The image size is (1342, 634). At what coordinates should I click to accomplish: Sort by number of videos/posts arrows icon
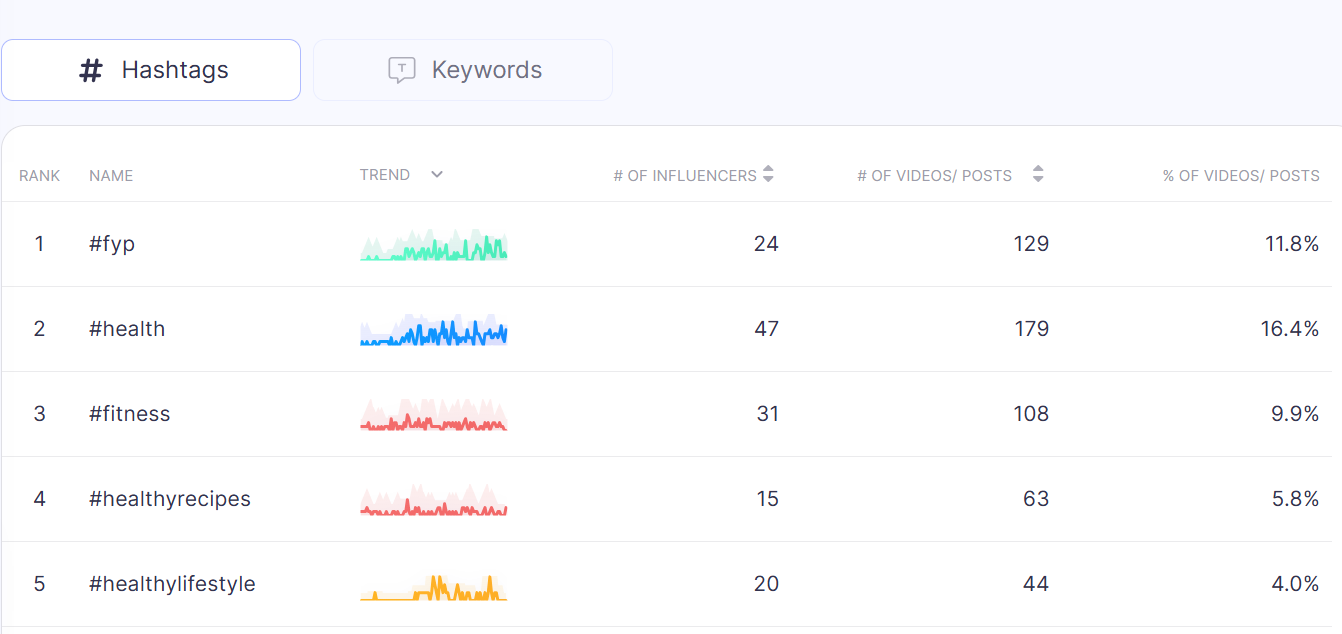pyautogui.click(x=1038, y=174)
